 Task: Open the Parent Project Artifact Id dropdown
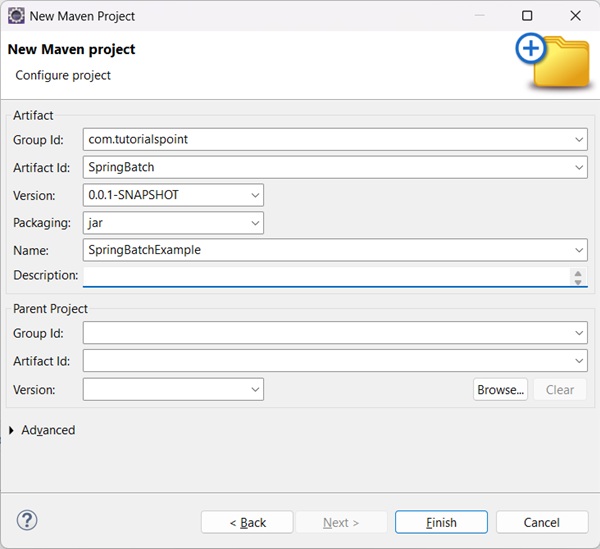580,361
